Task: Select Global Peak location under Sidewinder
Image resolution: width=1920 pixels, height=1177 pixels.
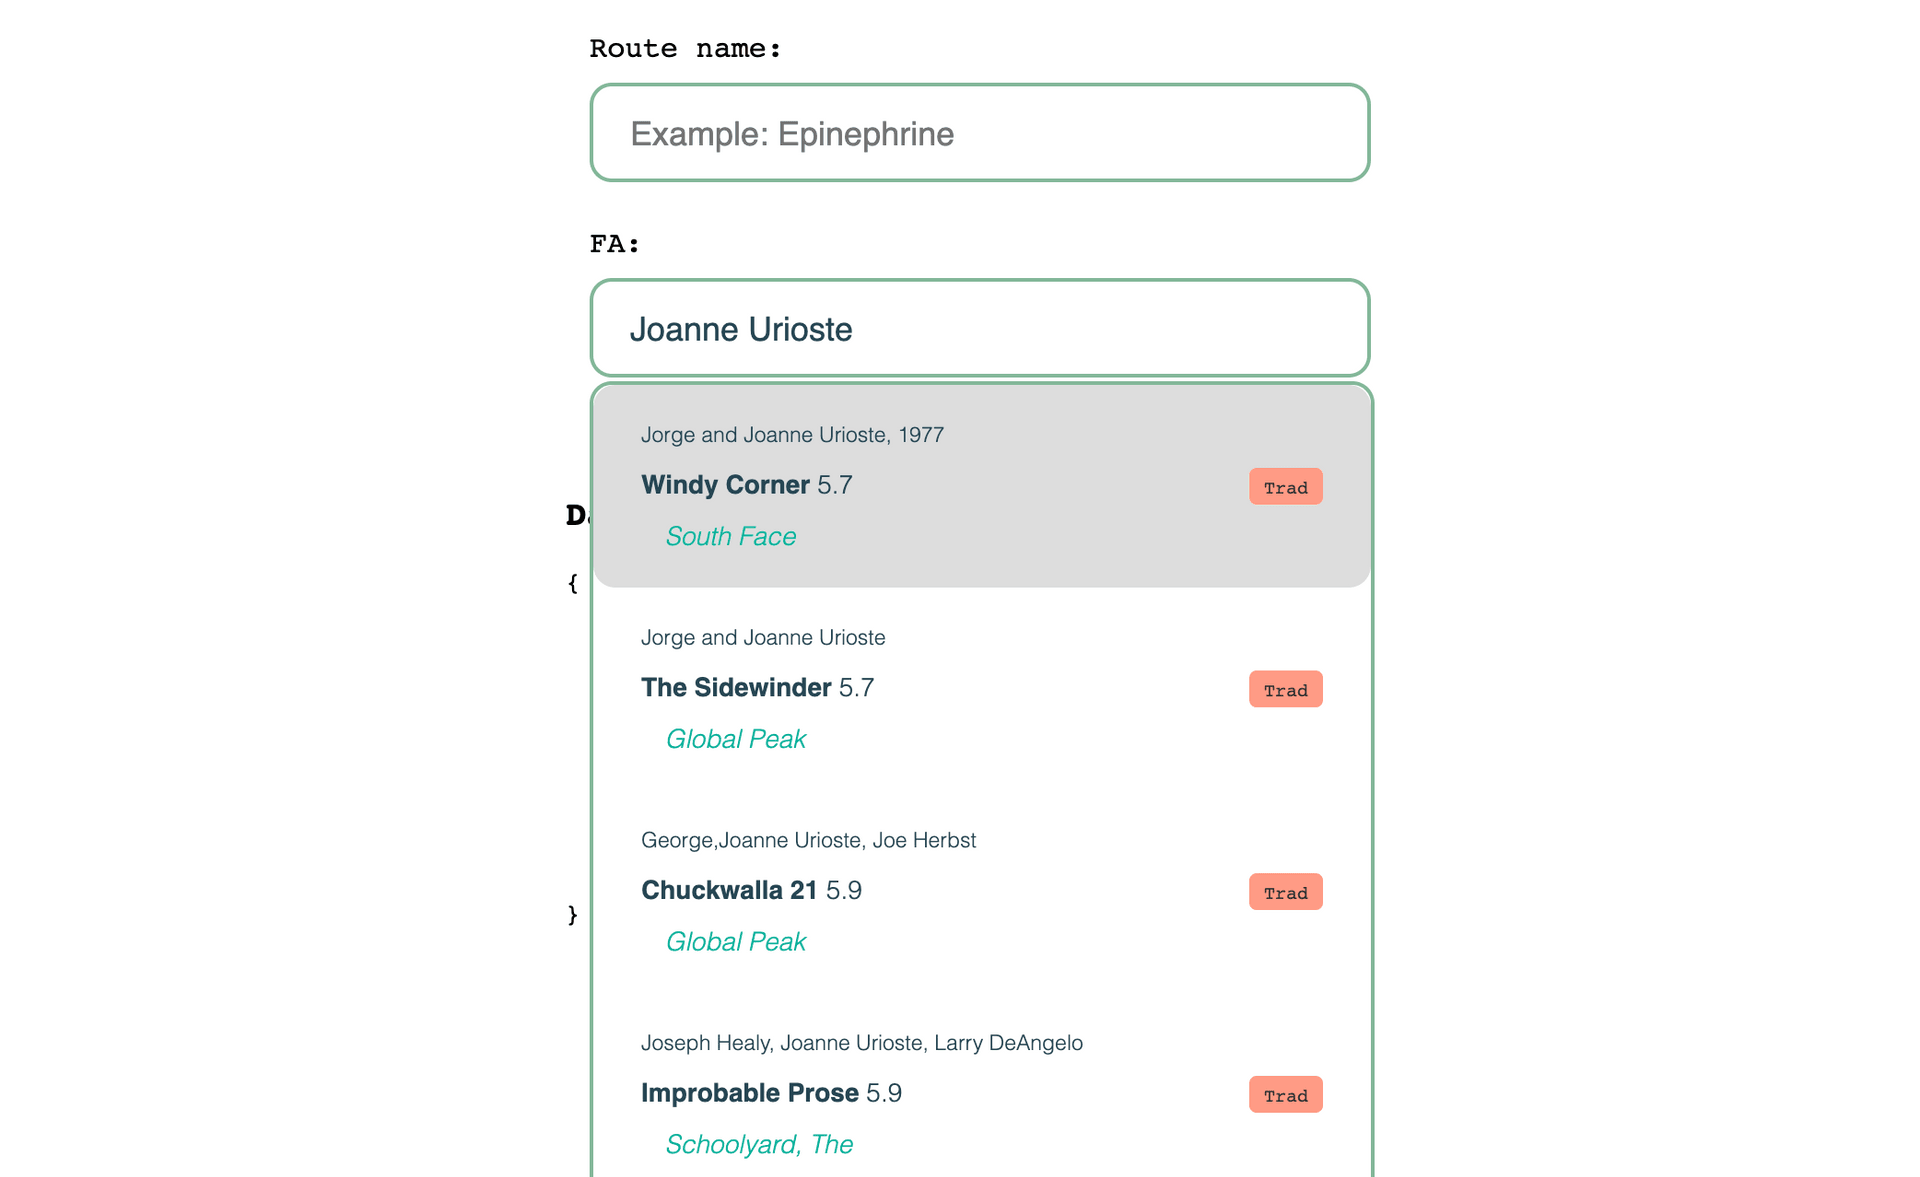Action: click(736, 738)
